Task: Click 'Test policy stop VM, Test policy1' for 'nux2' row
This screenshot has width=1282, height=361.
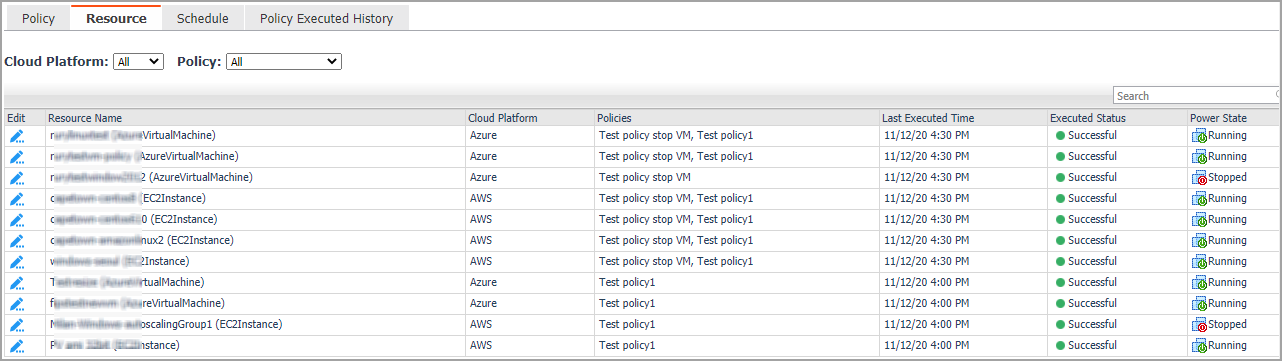Action: coord(675,241)
